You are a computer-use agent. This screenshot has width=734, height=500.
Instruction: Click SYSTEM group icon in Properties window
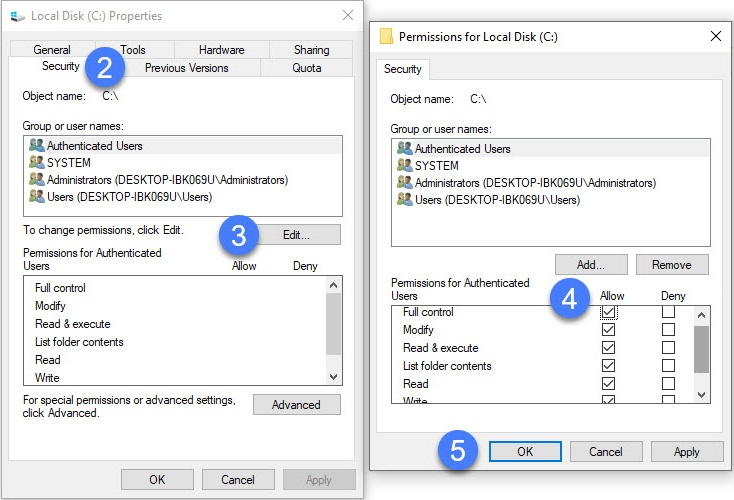[37, 162]
